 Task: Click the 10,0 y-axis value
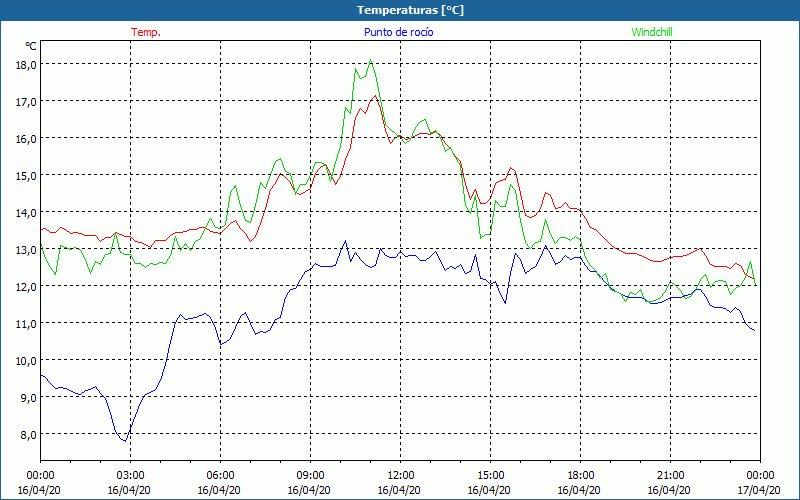click(26, 360)
